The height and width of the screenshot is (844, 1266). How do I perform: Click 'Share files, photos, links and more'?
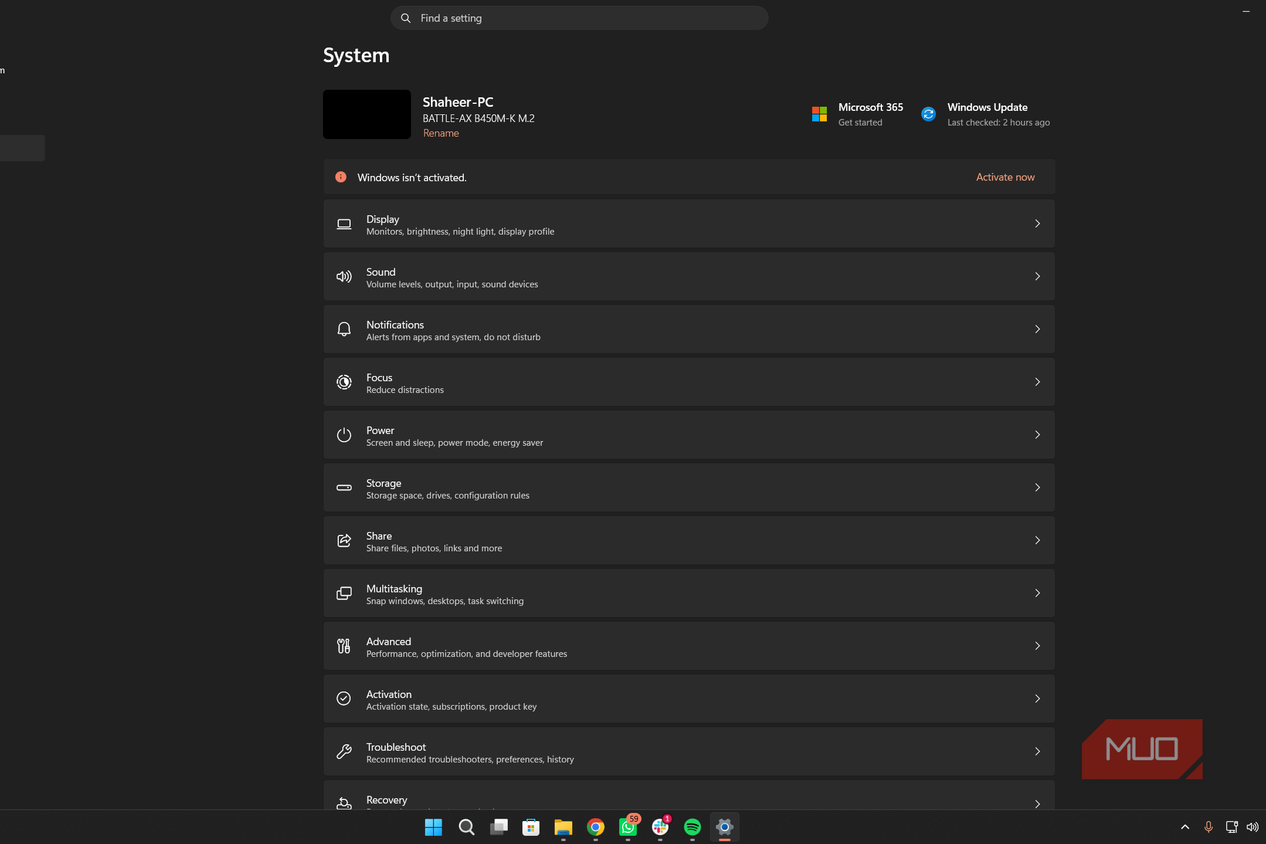[434, 549]
